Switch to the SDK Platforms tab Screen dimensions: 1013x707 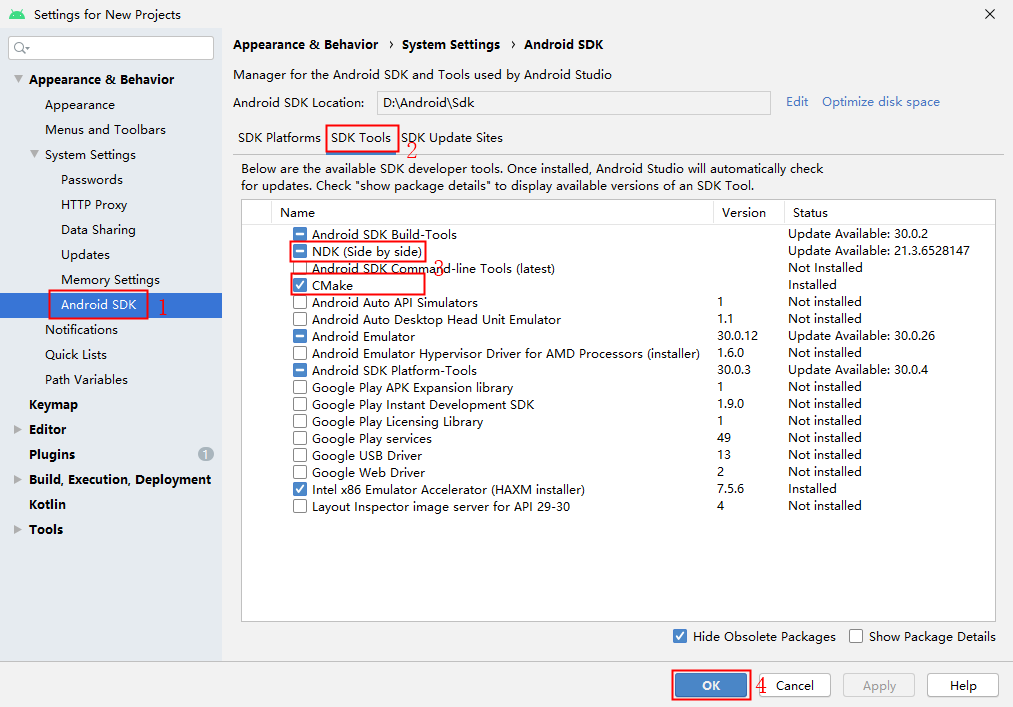279,138
